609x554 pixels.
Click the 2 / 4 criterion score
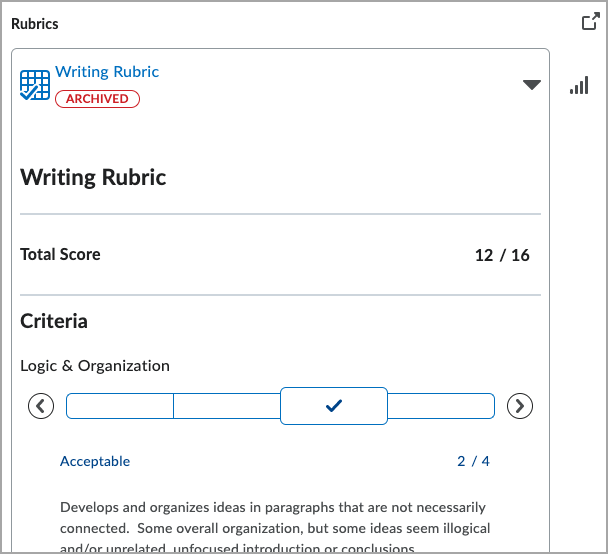(x=473, y=461)
